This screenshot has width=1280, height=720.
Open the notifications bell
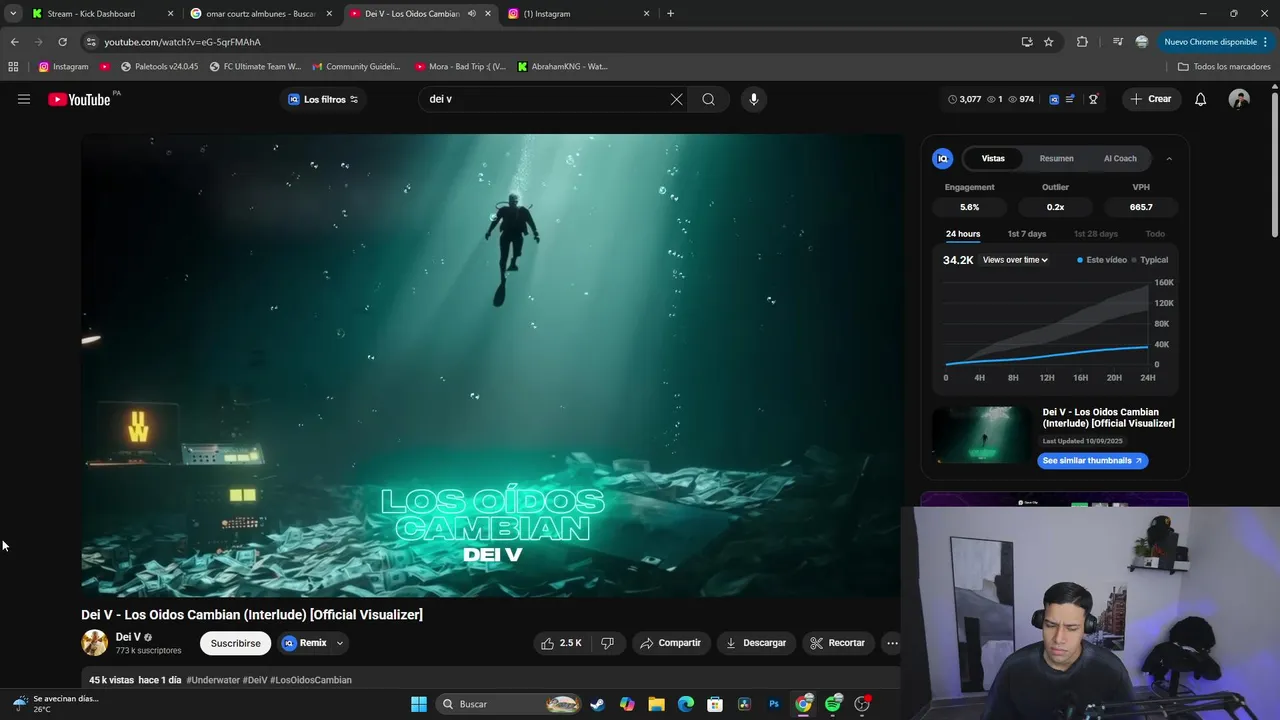1201,99
